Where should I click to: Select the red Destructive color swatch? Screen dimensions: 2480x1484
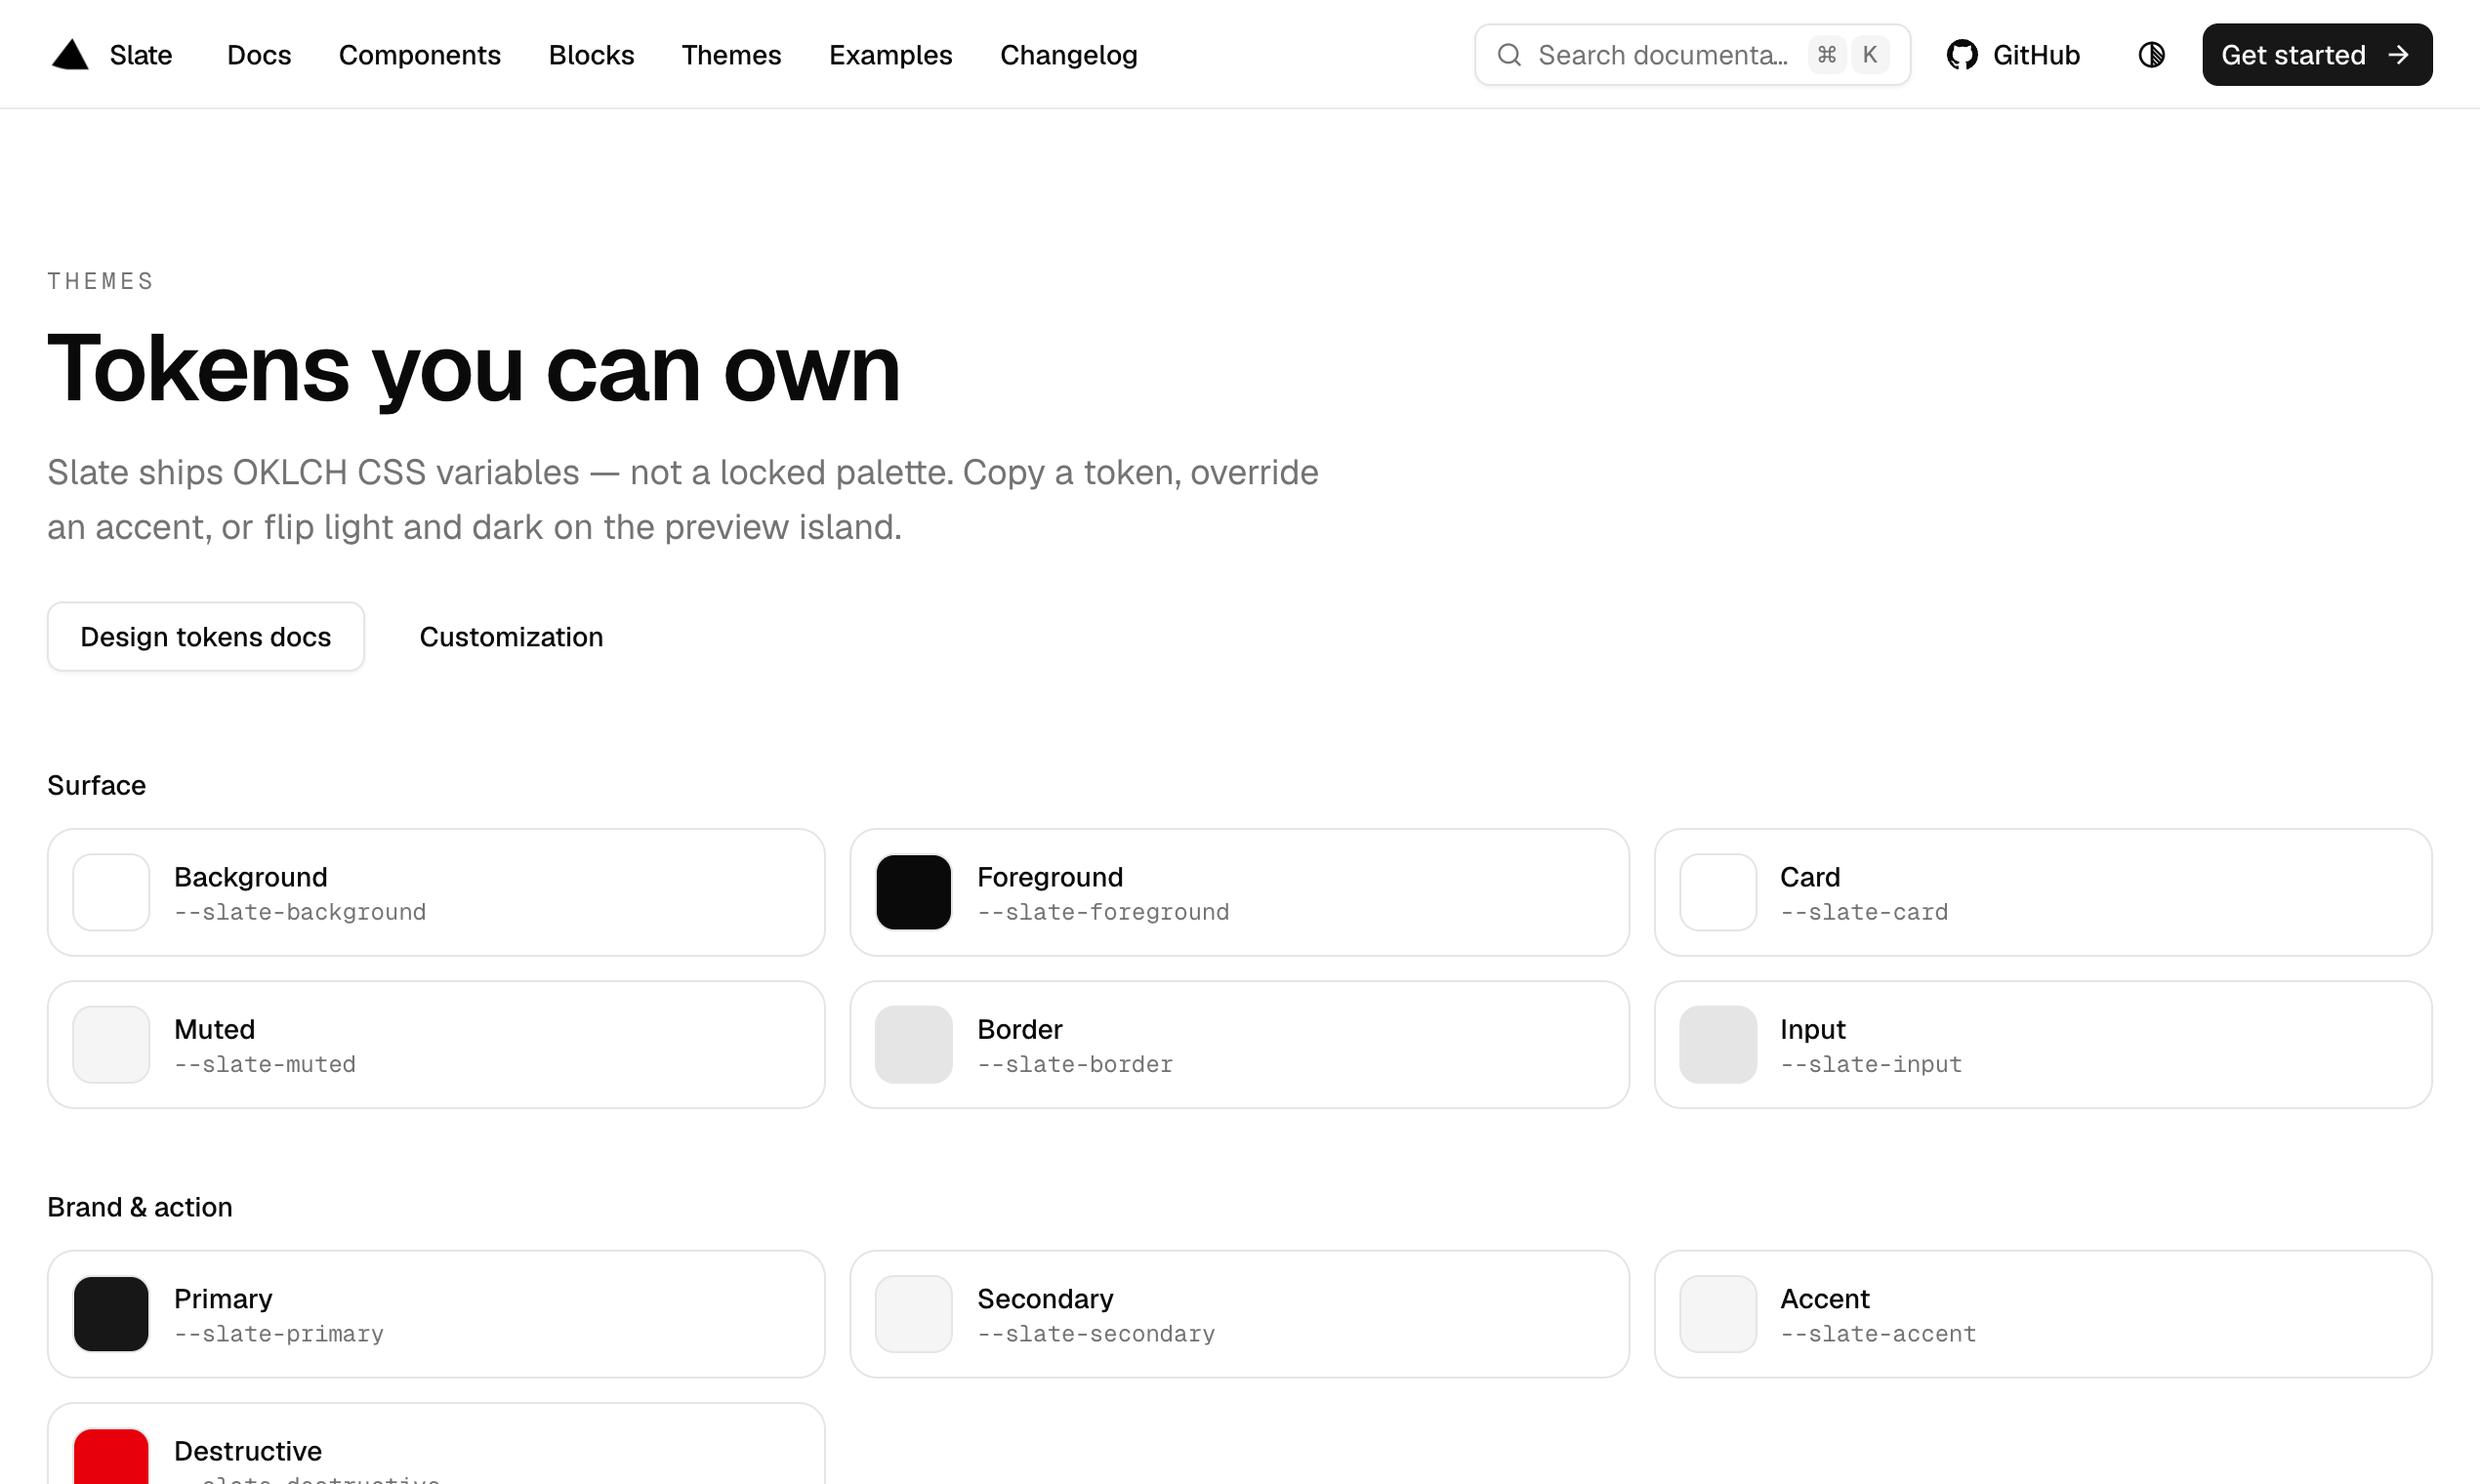tap(111, 1457)
